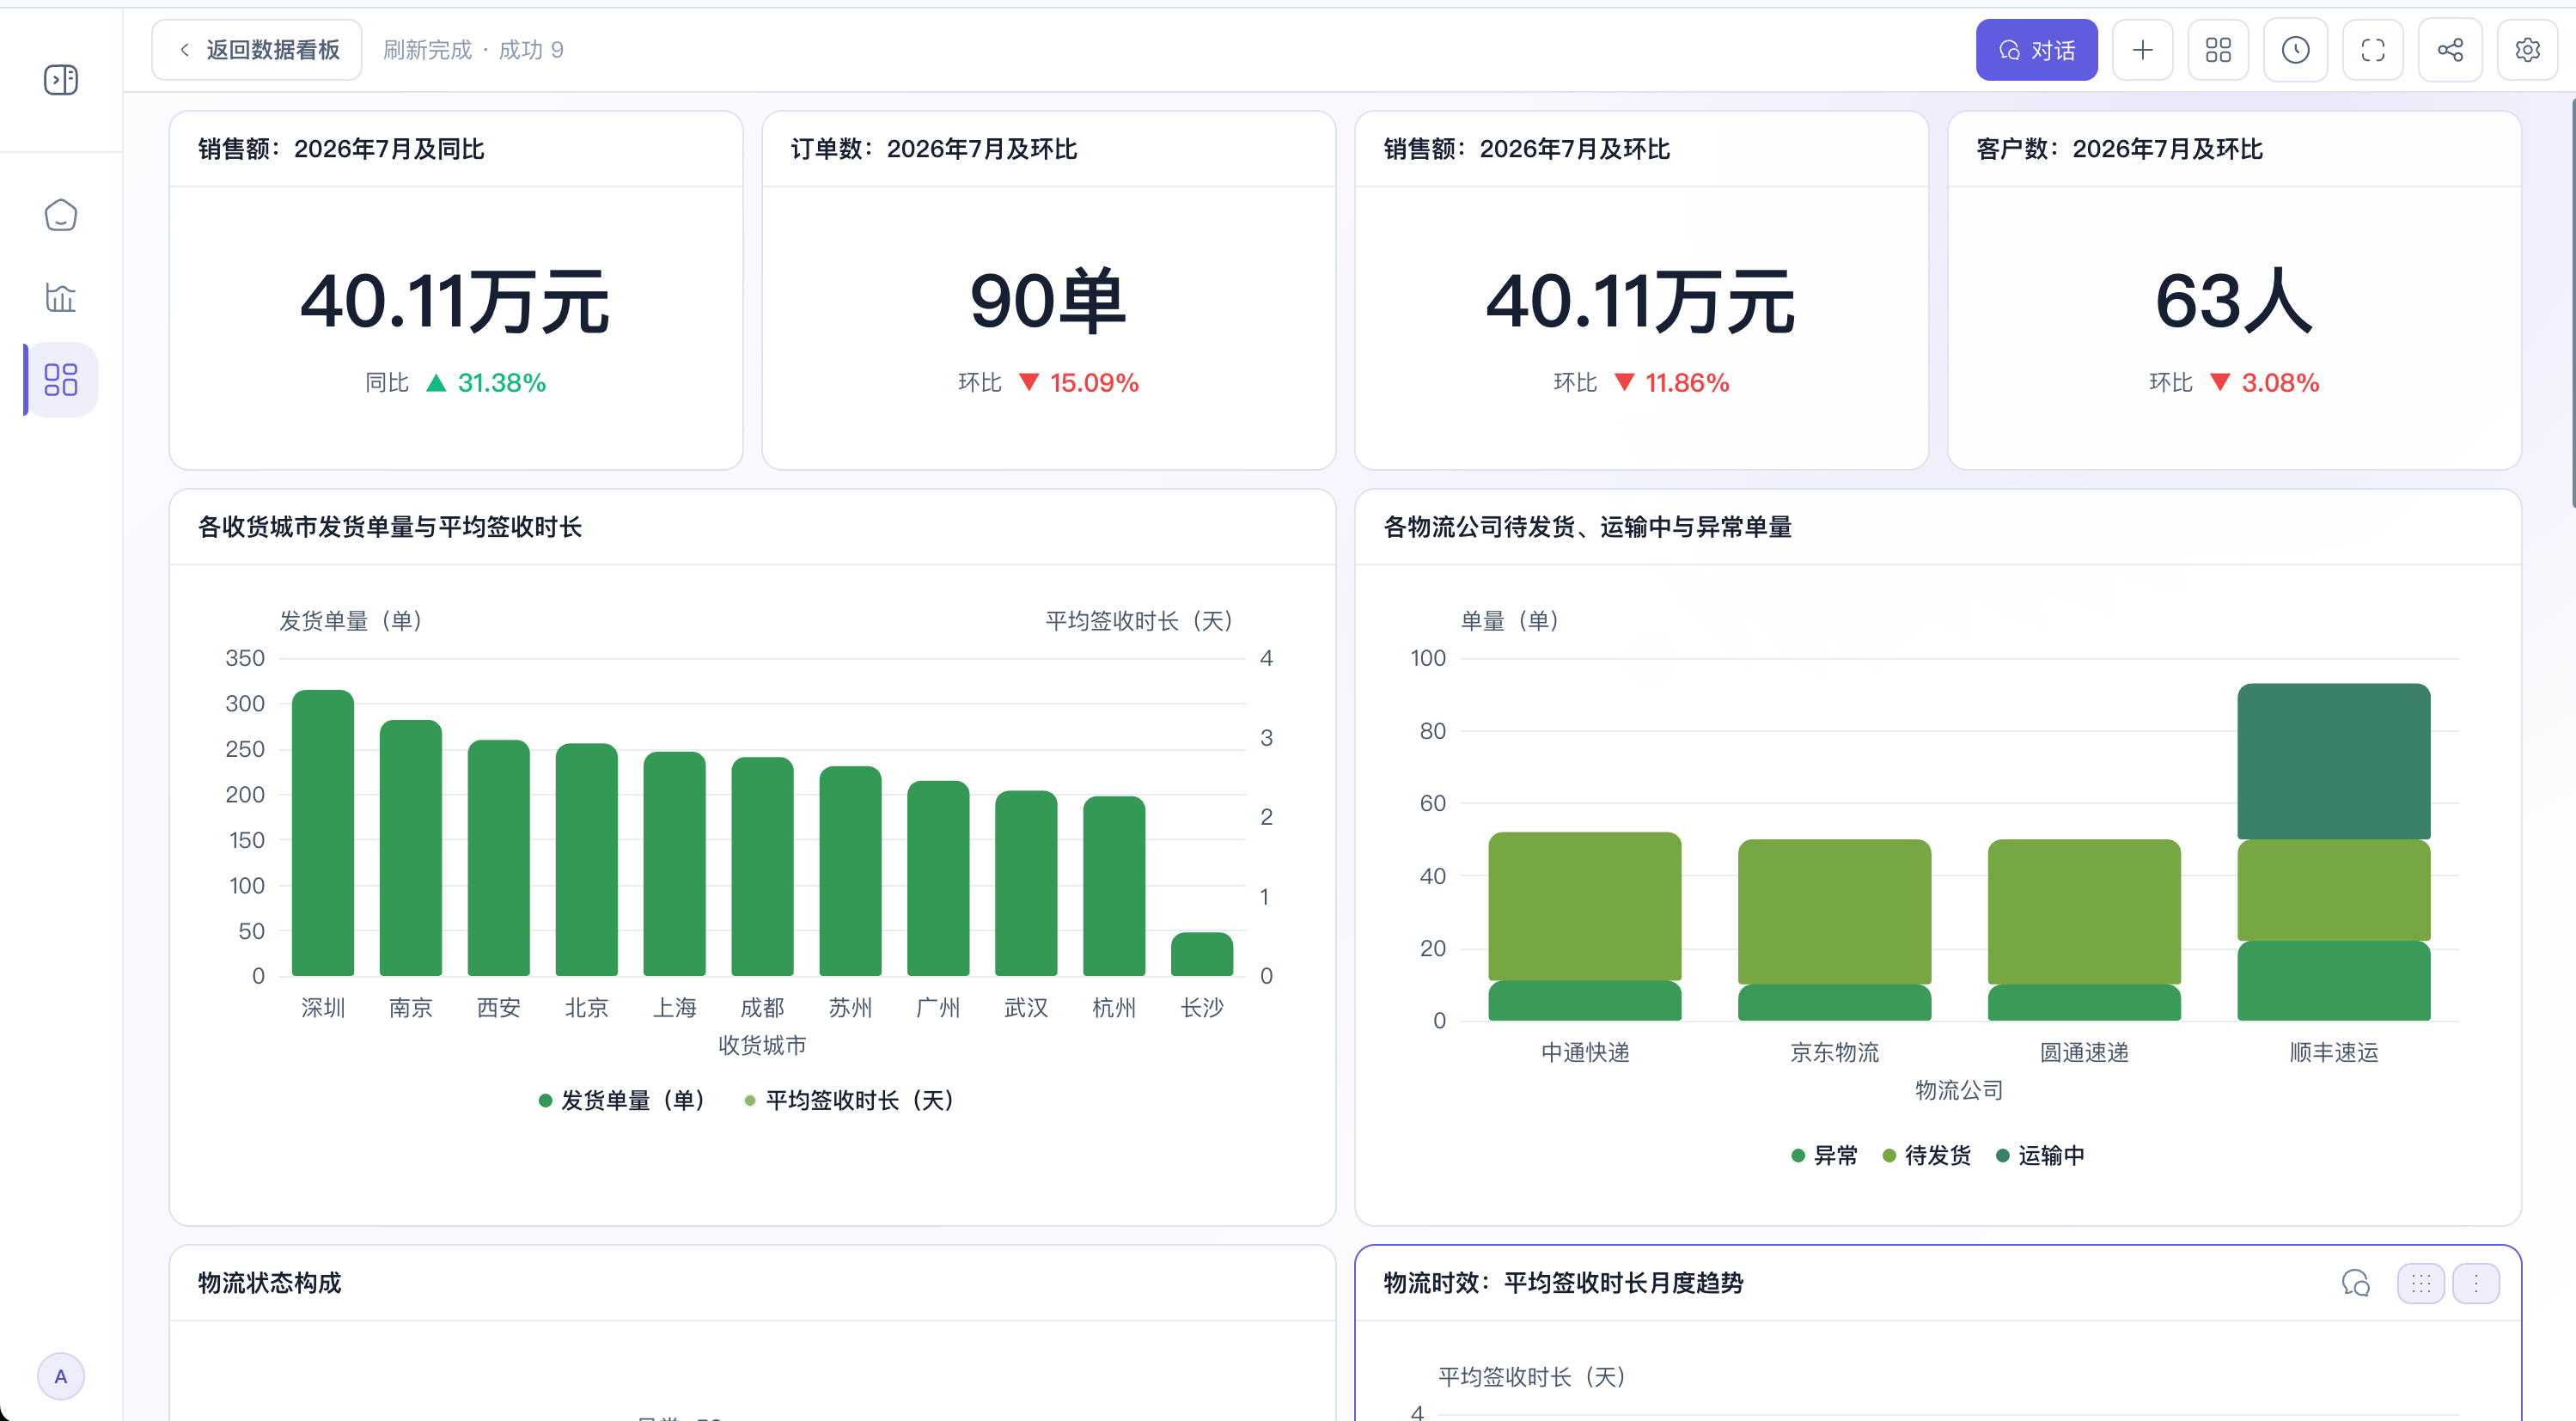Click 圆通速递 stacked bar

(x=2084, y=930)
